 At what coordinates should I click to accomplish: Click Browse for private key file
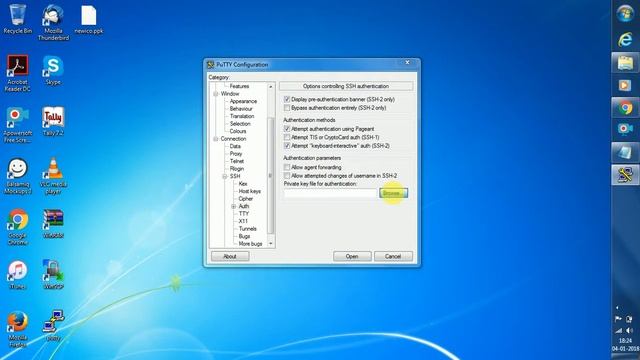pos(393,193)
